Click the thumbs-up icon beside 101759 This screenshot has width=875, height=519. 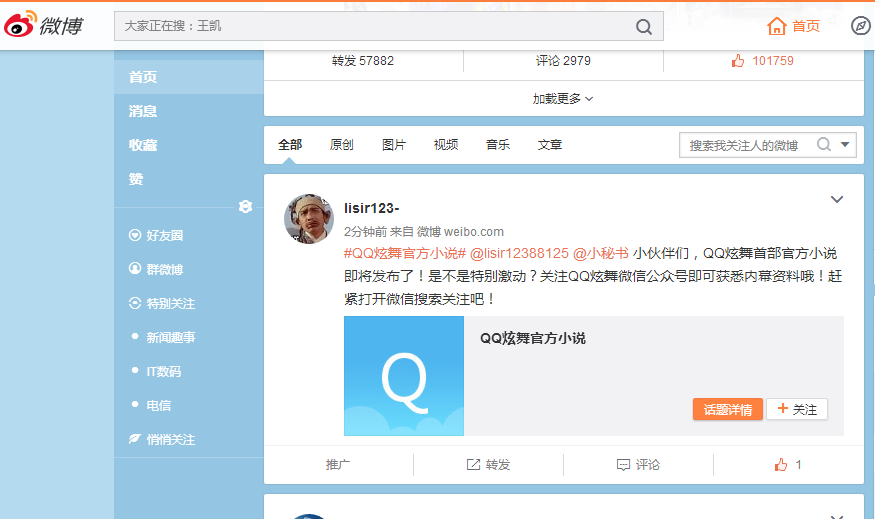[738, 61]
